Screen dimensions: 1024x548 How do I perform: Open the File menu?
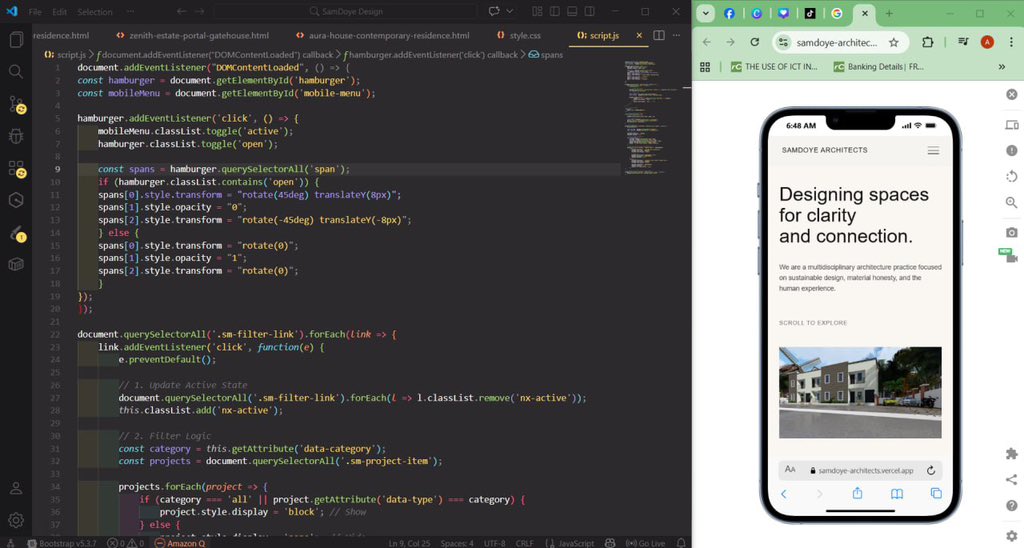tap(35, 12)
